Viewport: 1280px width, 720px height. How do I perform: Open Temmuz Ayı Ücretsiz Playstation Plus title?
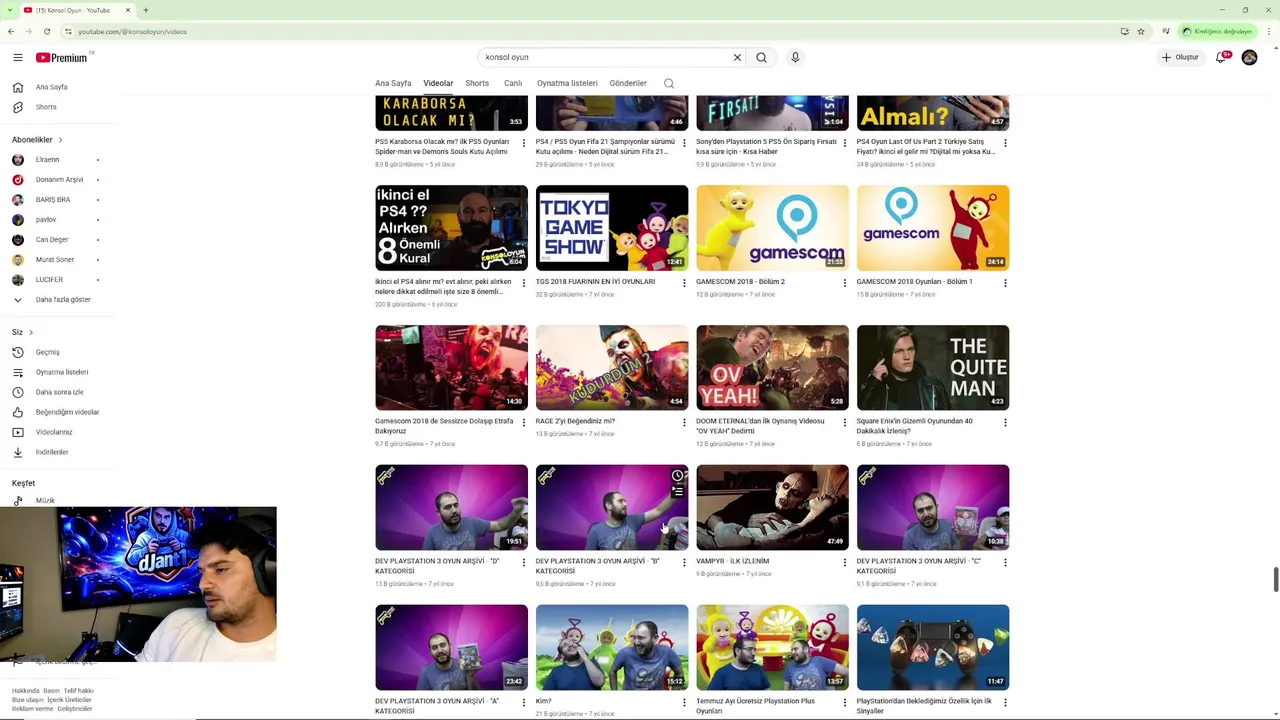click(x=755, y=705)
